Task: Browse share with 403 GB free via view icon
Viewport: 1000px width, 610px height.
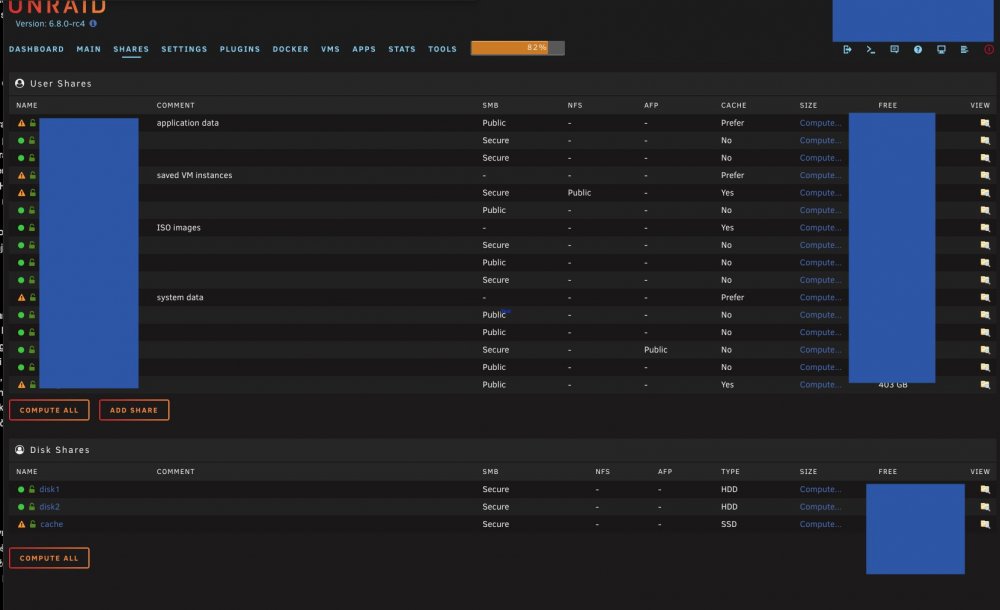Action: (x=985, y=385)
